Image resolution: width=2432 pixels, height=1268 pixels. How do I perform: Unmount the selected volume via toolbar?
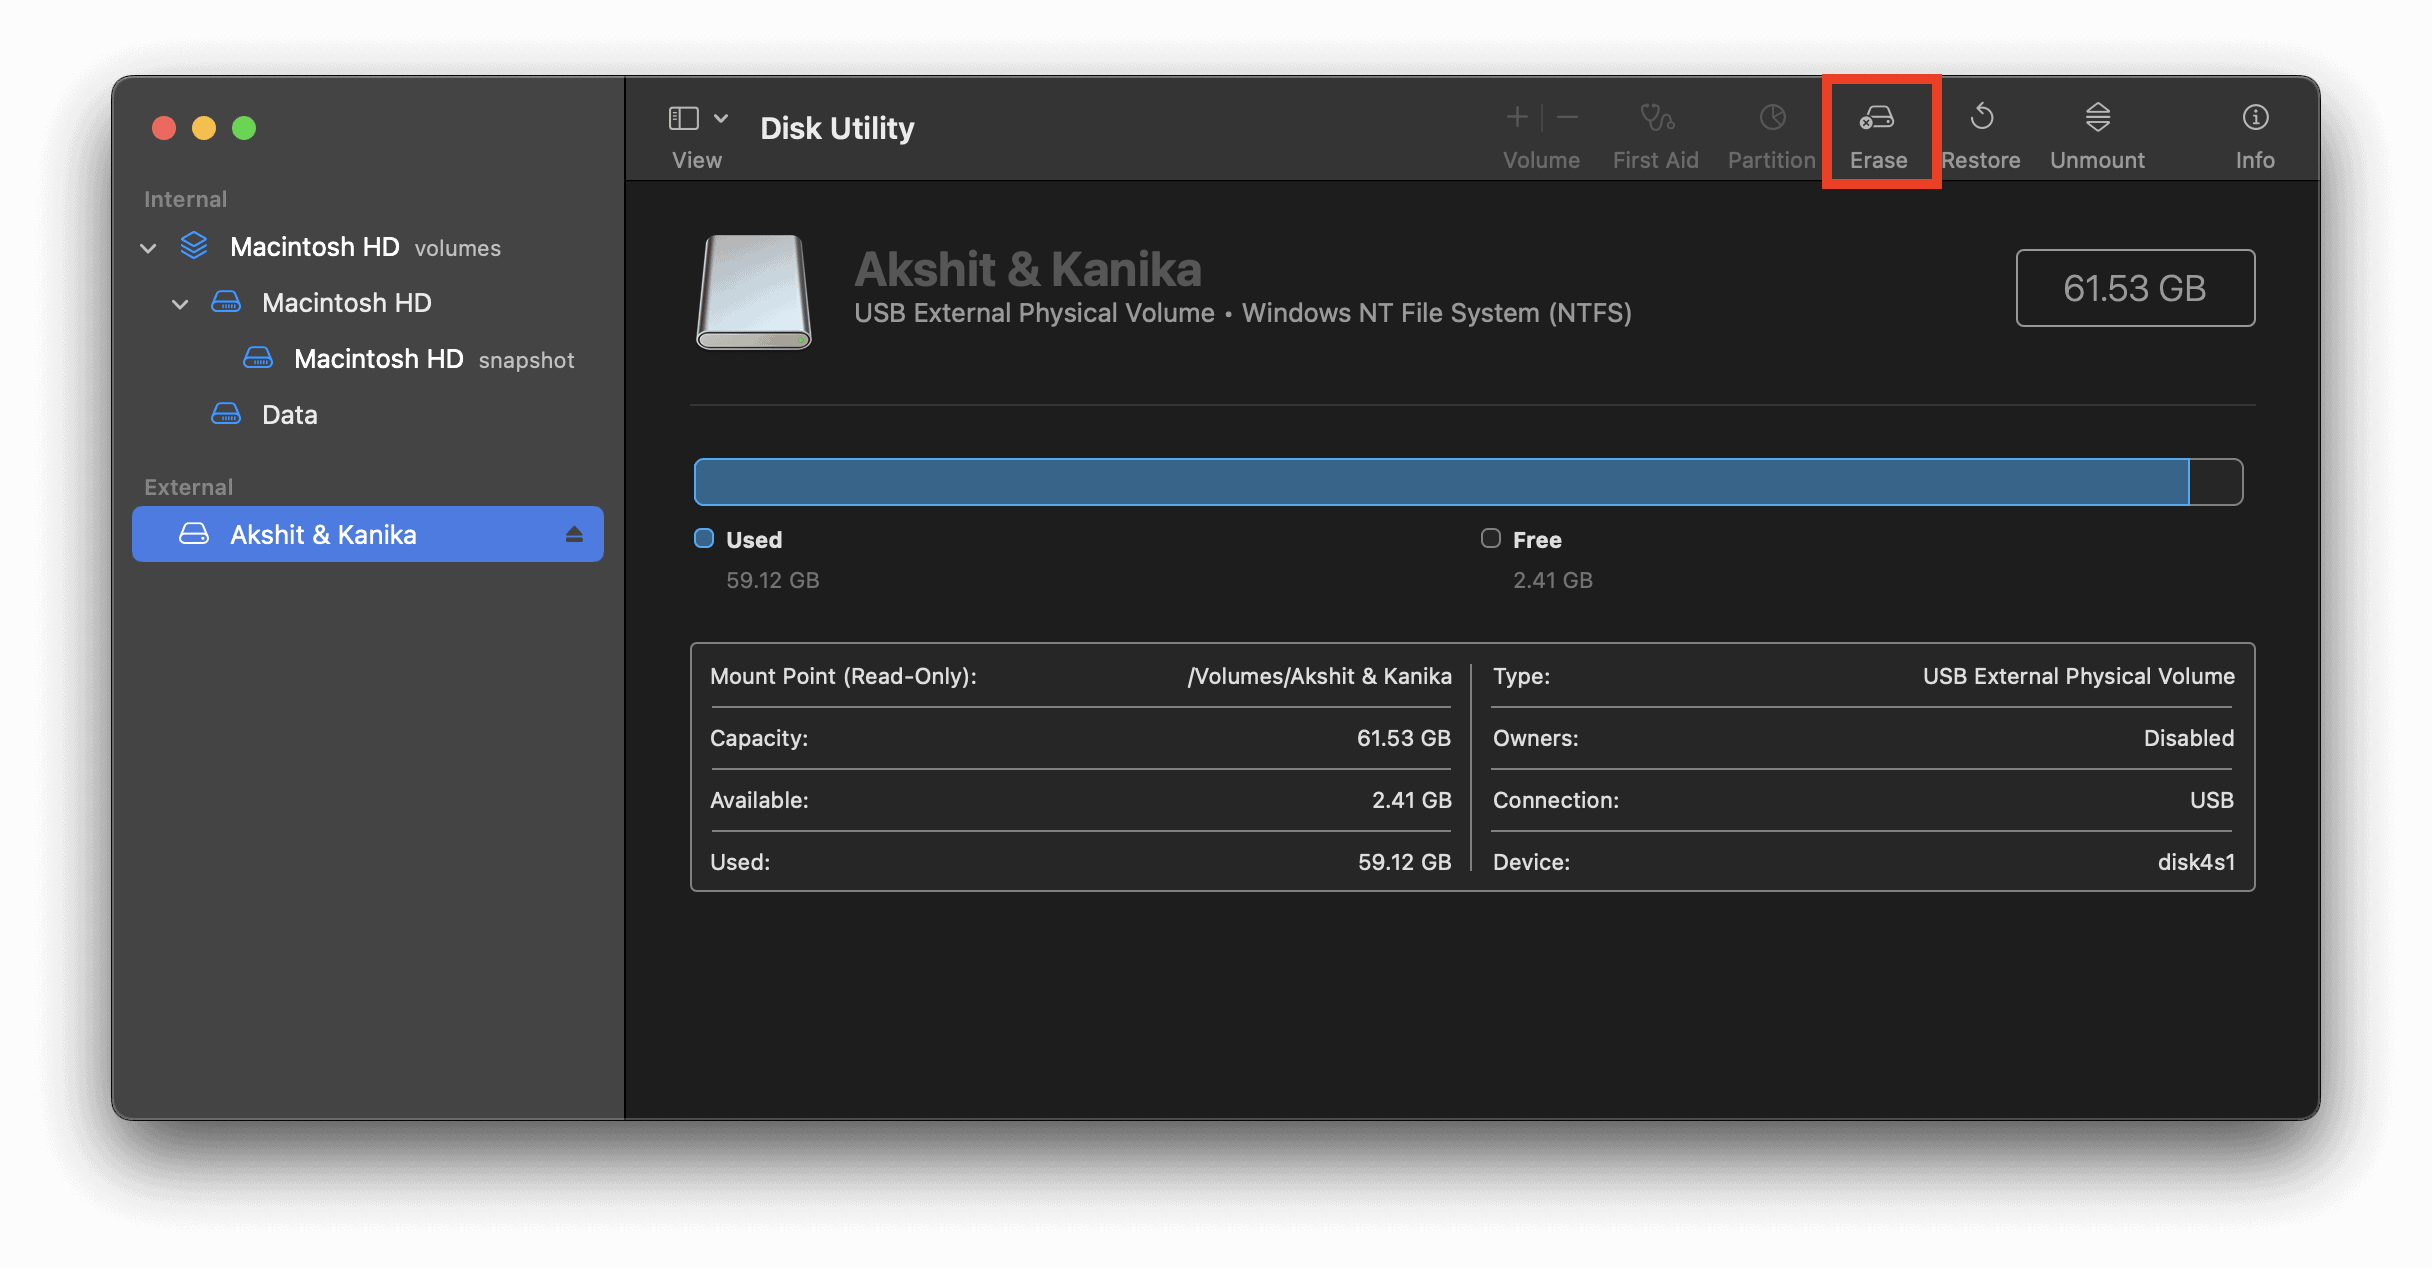click(x=2097, y=118)
